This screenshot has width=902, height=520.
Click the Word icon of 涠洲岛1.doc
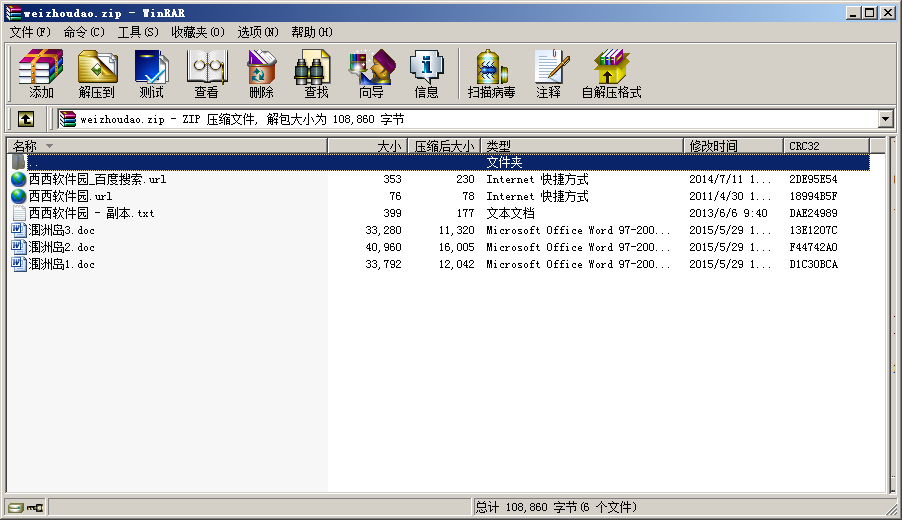18,264
